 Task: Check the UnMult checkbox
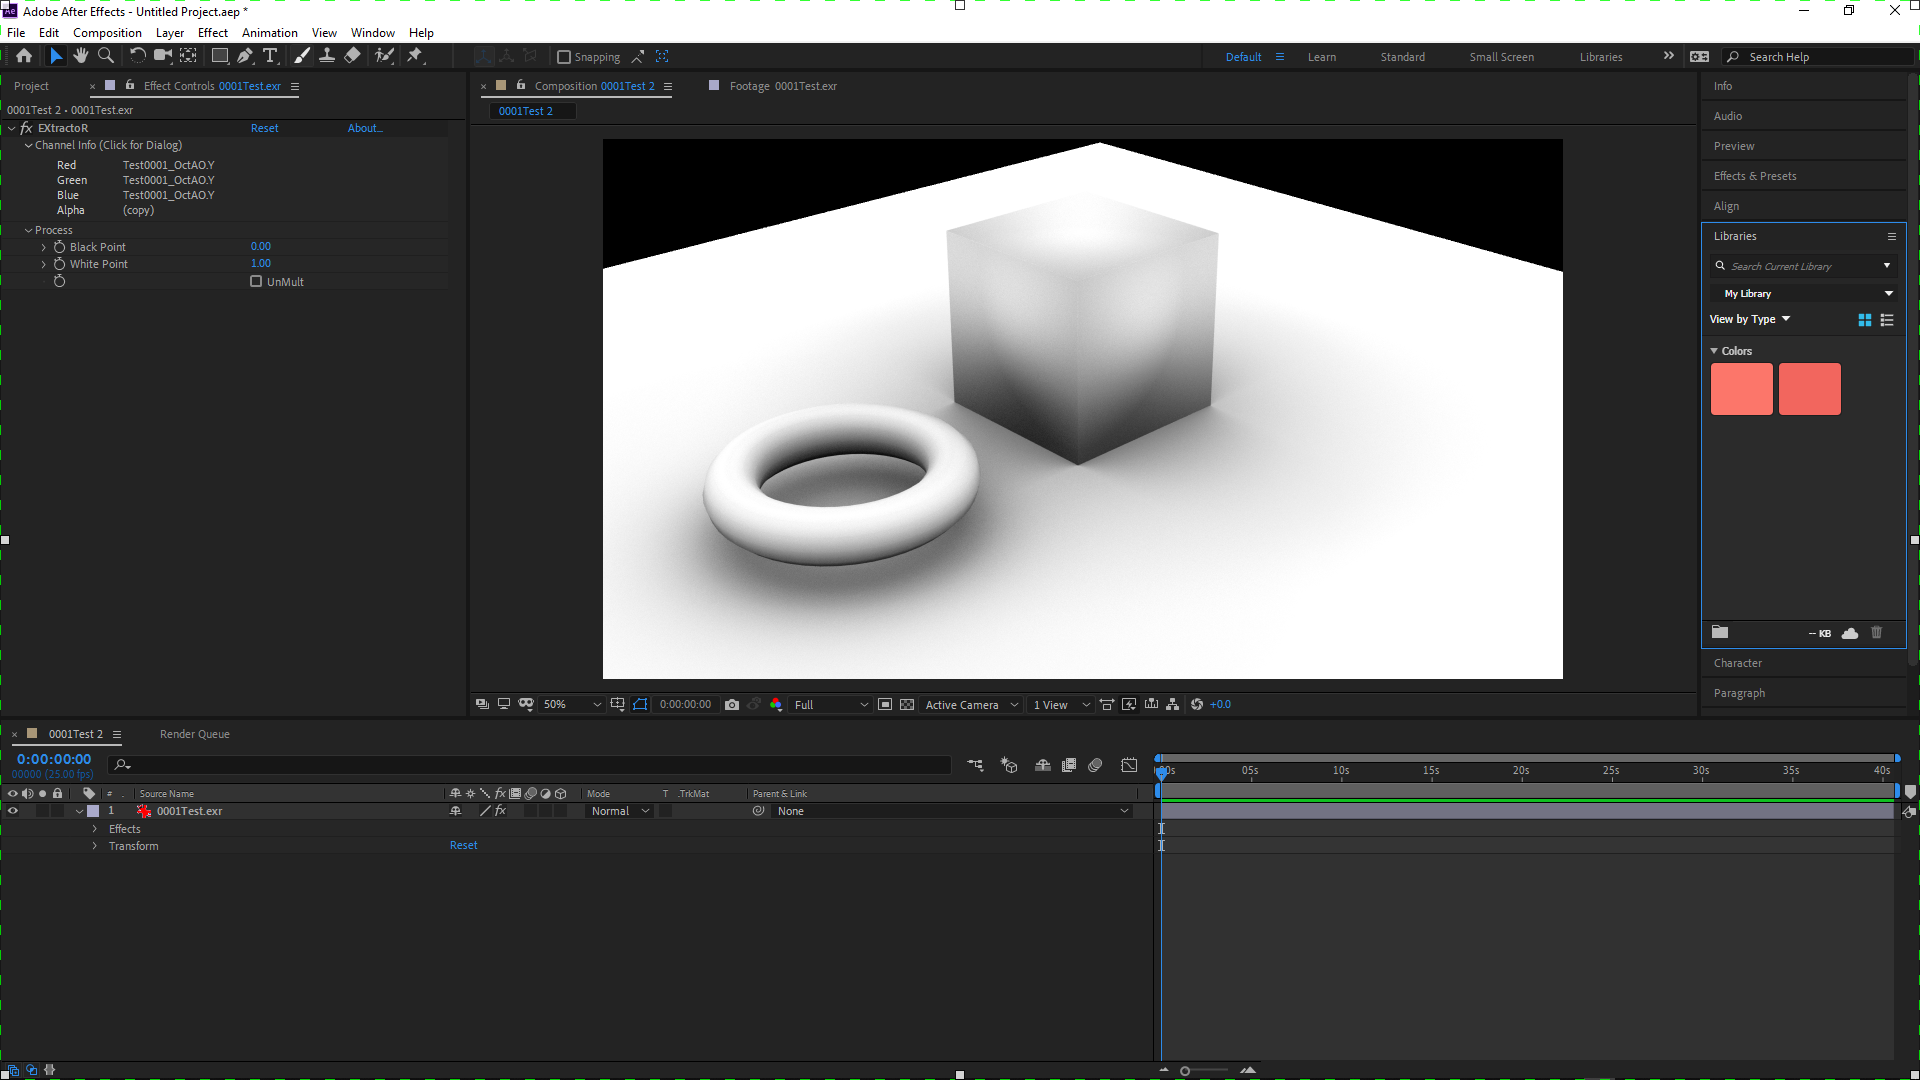(x=256, y=282)
